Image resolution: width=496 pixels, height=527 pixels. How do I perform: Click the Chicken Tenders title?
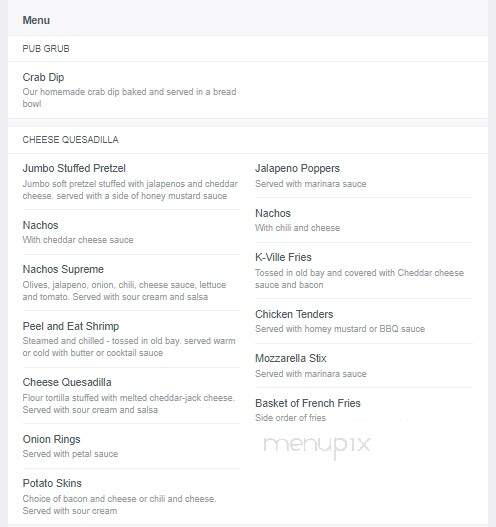[294, 314]
